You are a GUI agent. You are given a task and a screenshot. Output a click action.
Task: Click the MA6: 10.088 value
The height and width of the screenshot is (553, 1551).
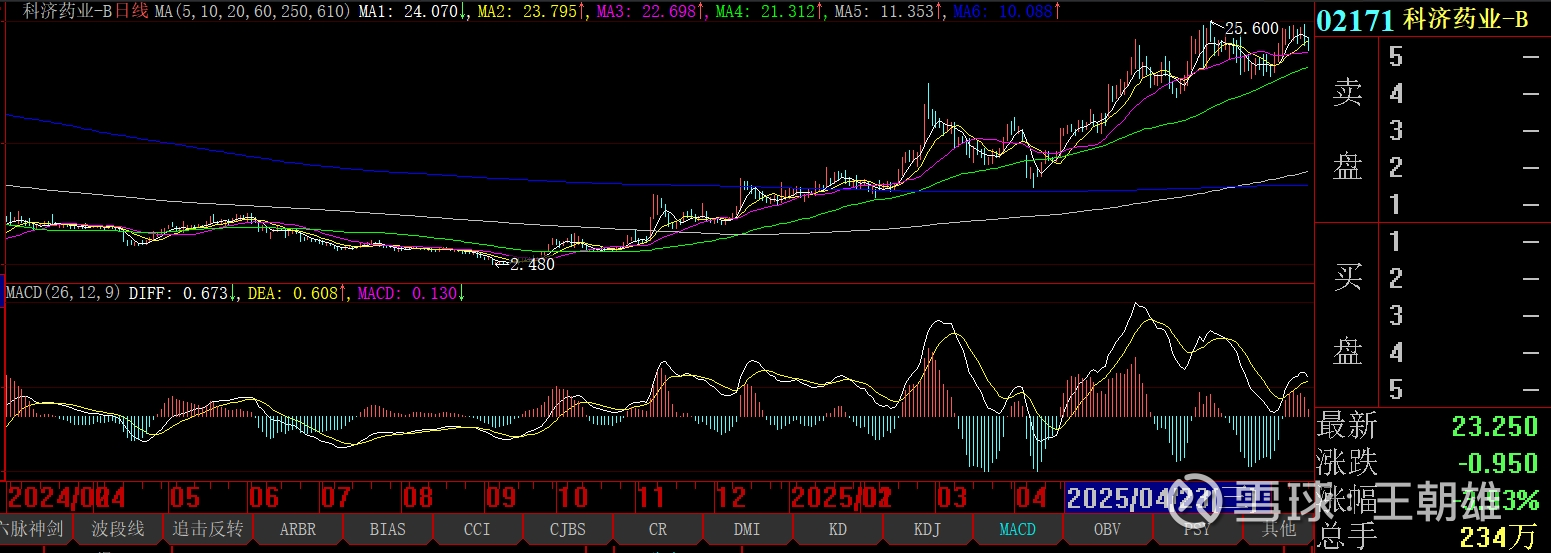click(1008, 11)
